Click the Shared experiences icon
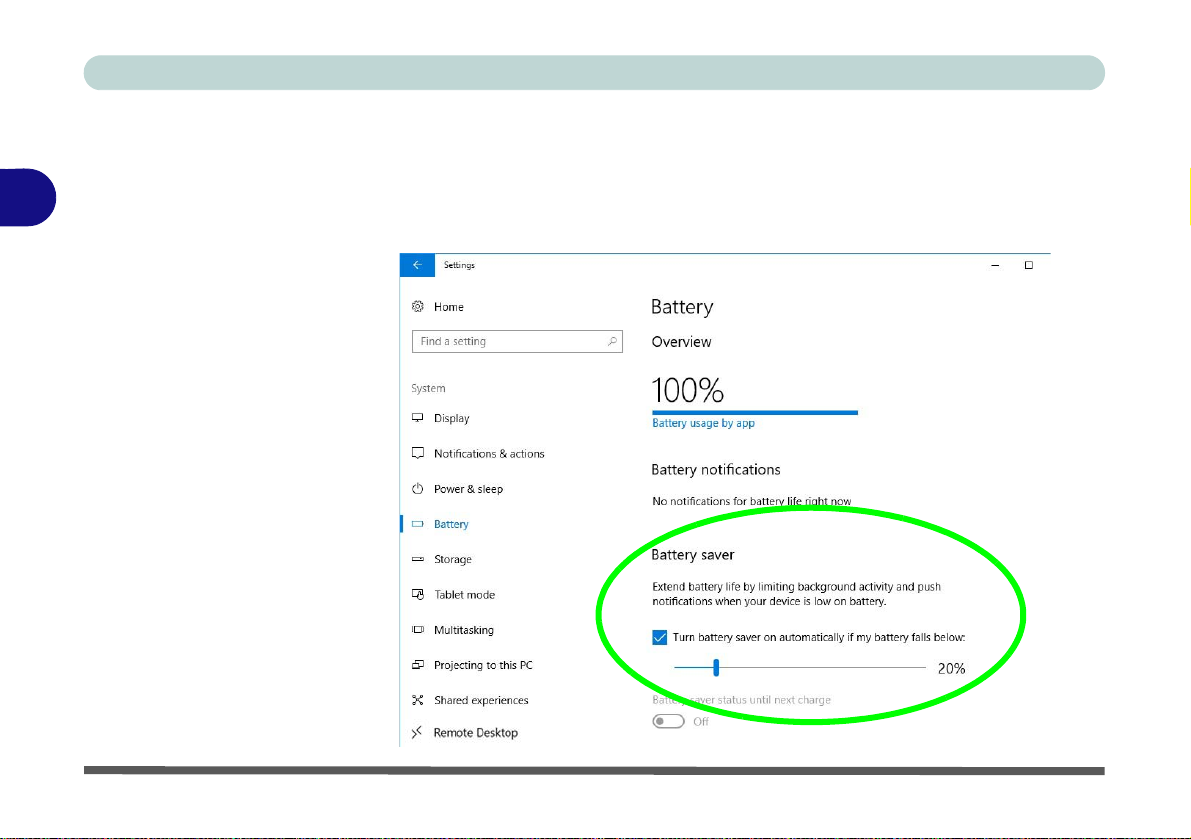 pos(418,700)
